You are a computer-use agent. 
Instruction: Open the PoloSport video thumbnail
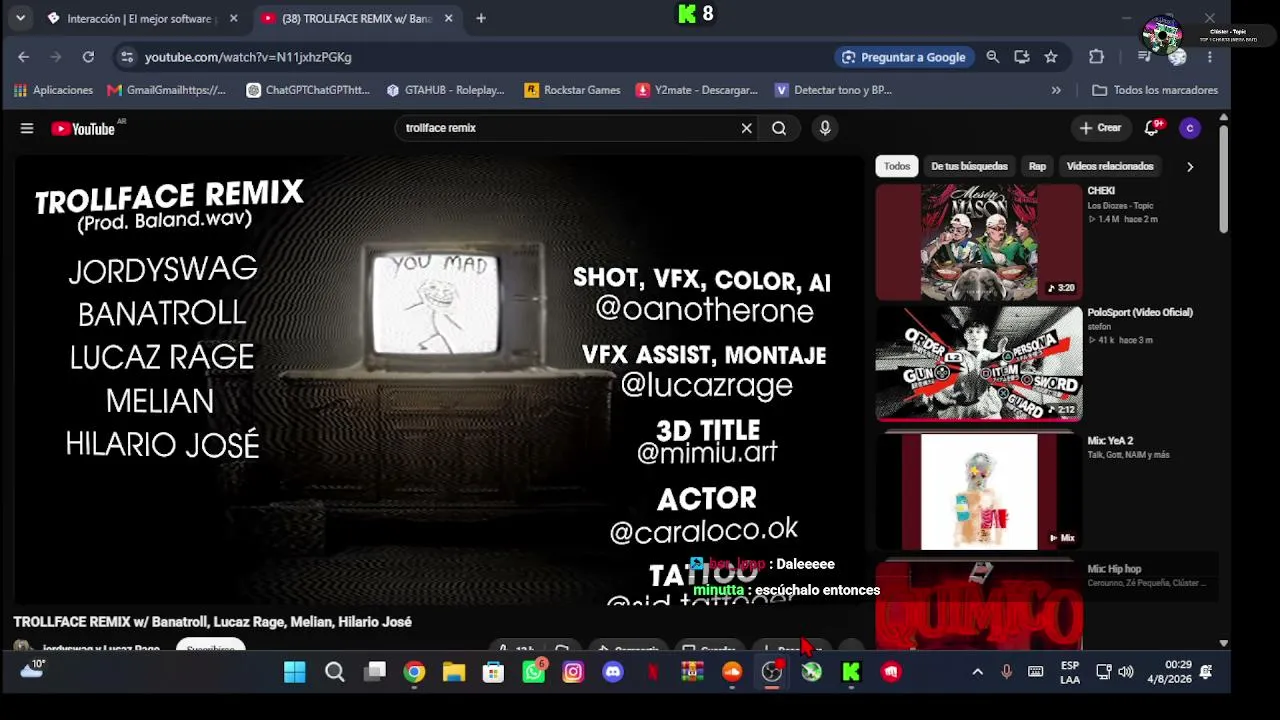tap(979, 364)
